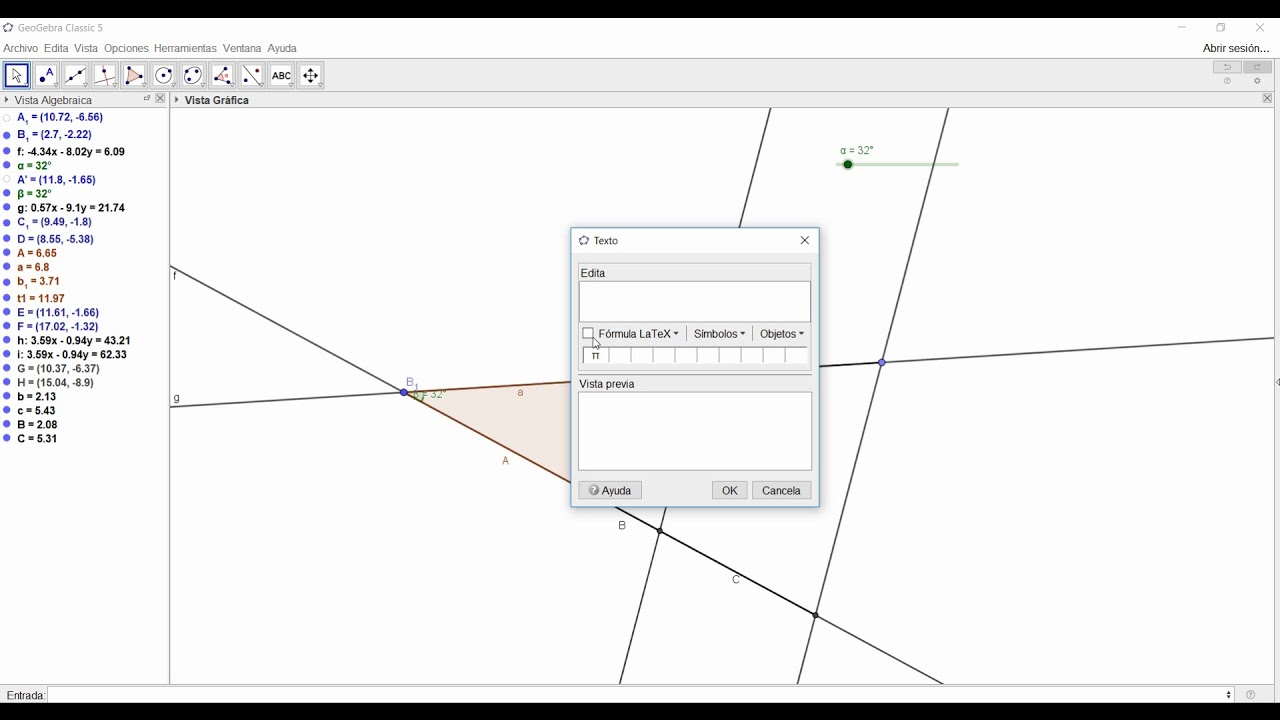Open the Archivo menu

point(21,48)
